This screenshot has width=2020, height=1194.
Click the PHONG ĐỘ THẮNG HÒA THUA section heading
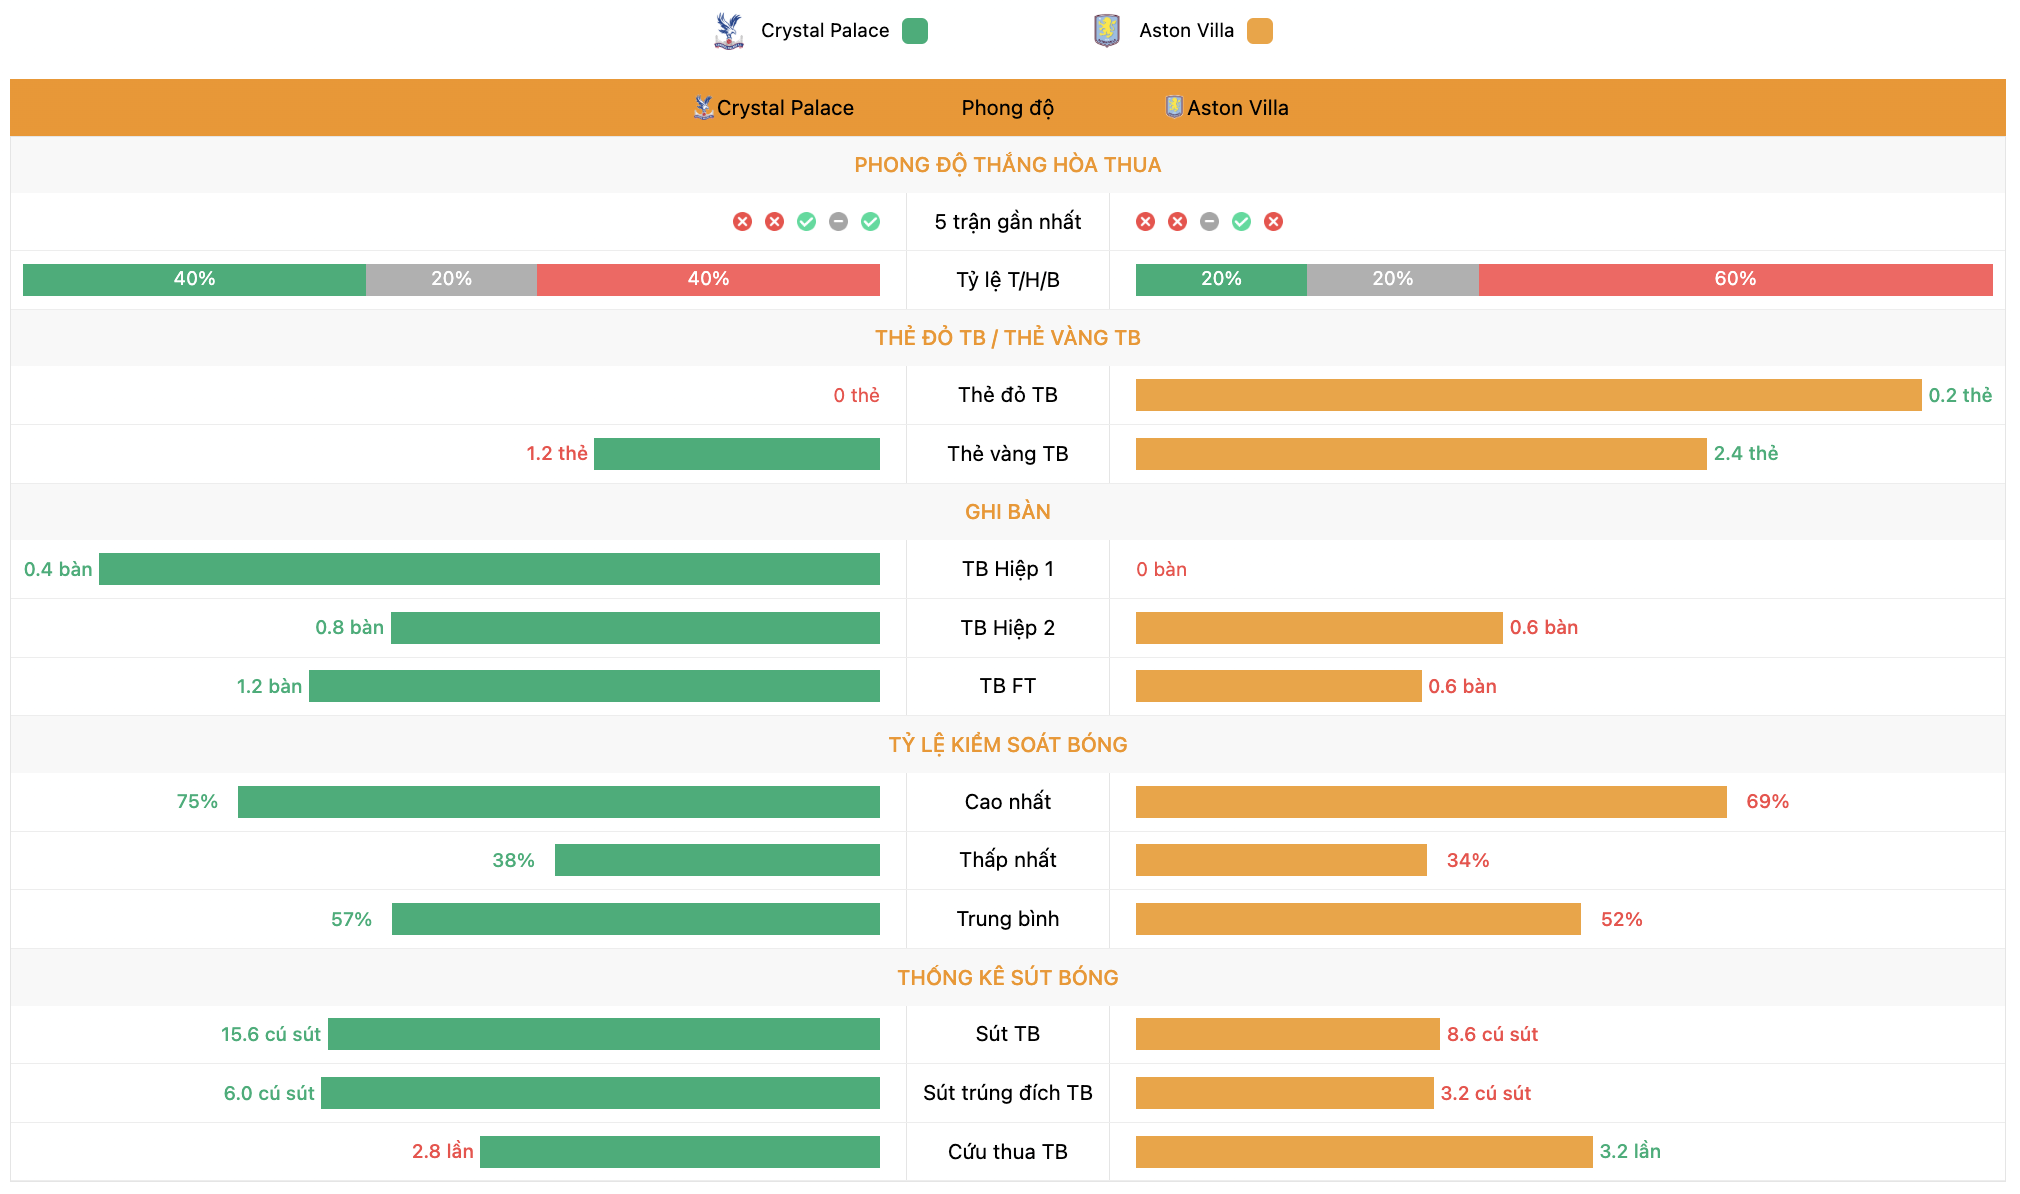pyautogui.click(x=1008, y=165)
